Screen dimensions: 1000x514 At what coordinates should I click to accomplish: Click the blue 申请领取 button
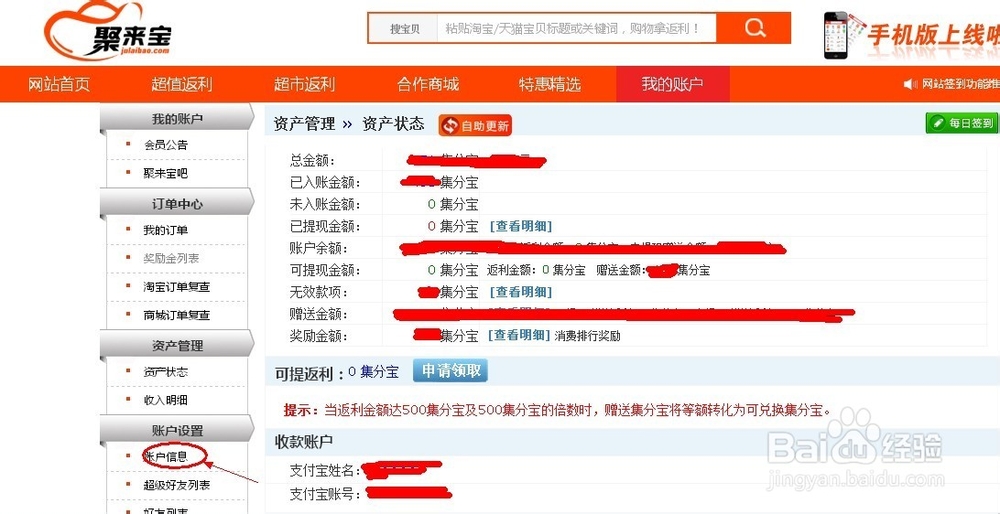tap(450, 371)
